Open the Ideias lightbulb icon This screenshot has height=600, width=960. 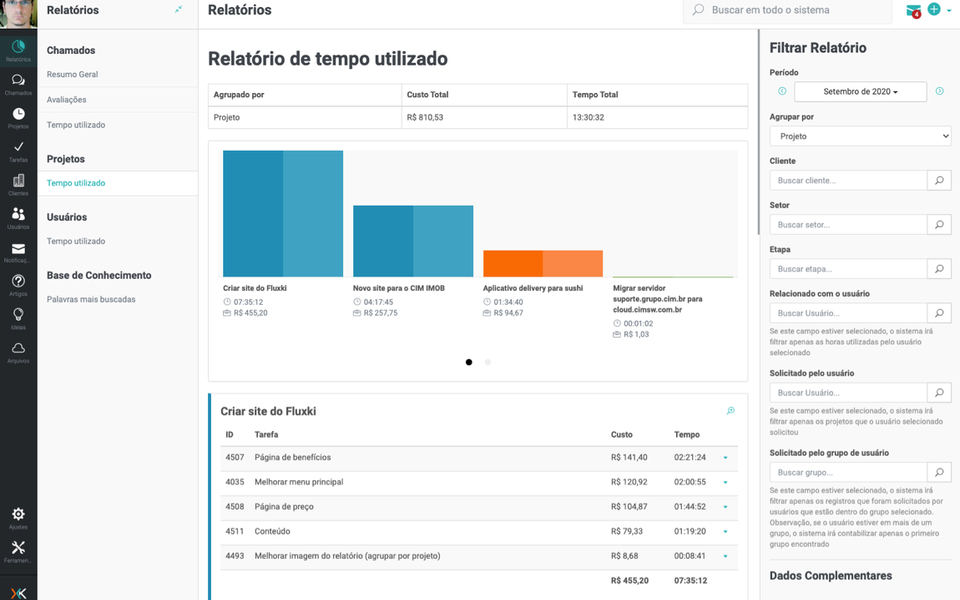(x=18, y=318)
